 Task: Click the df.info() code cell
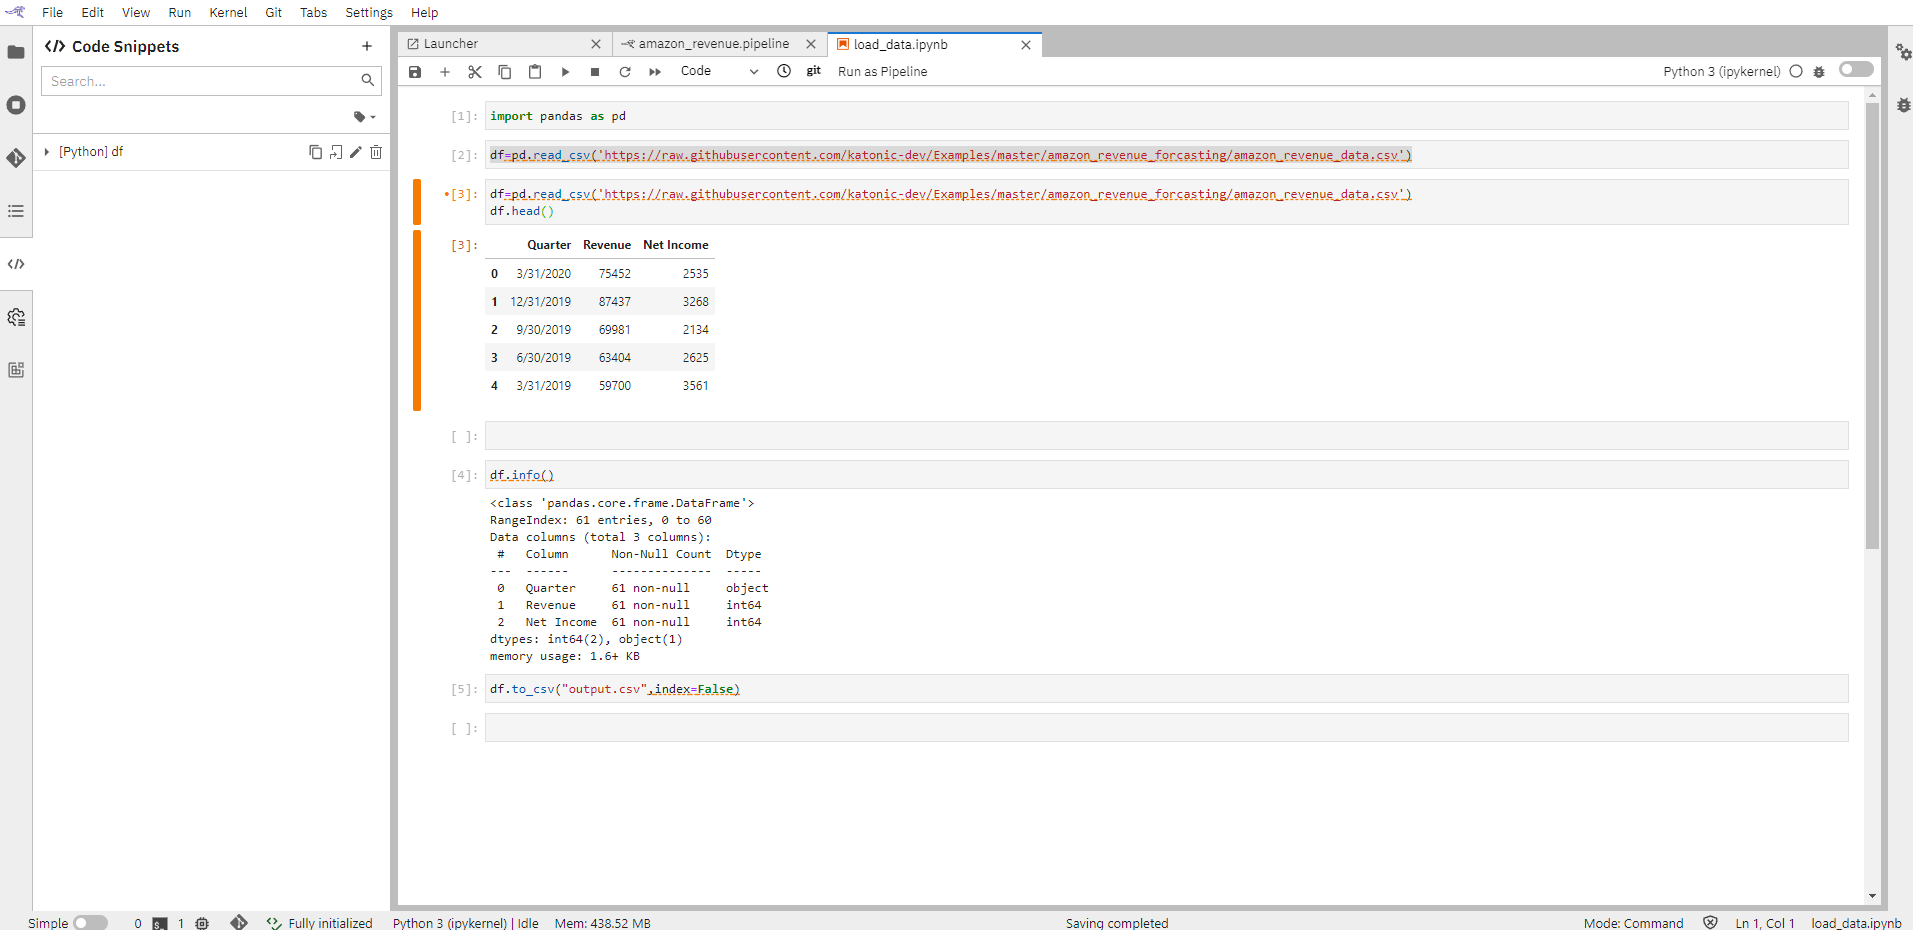(x=1166, y=475)
